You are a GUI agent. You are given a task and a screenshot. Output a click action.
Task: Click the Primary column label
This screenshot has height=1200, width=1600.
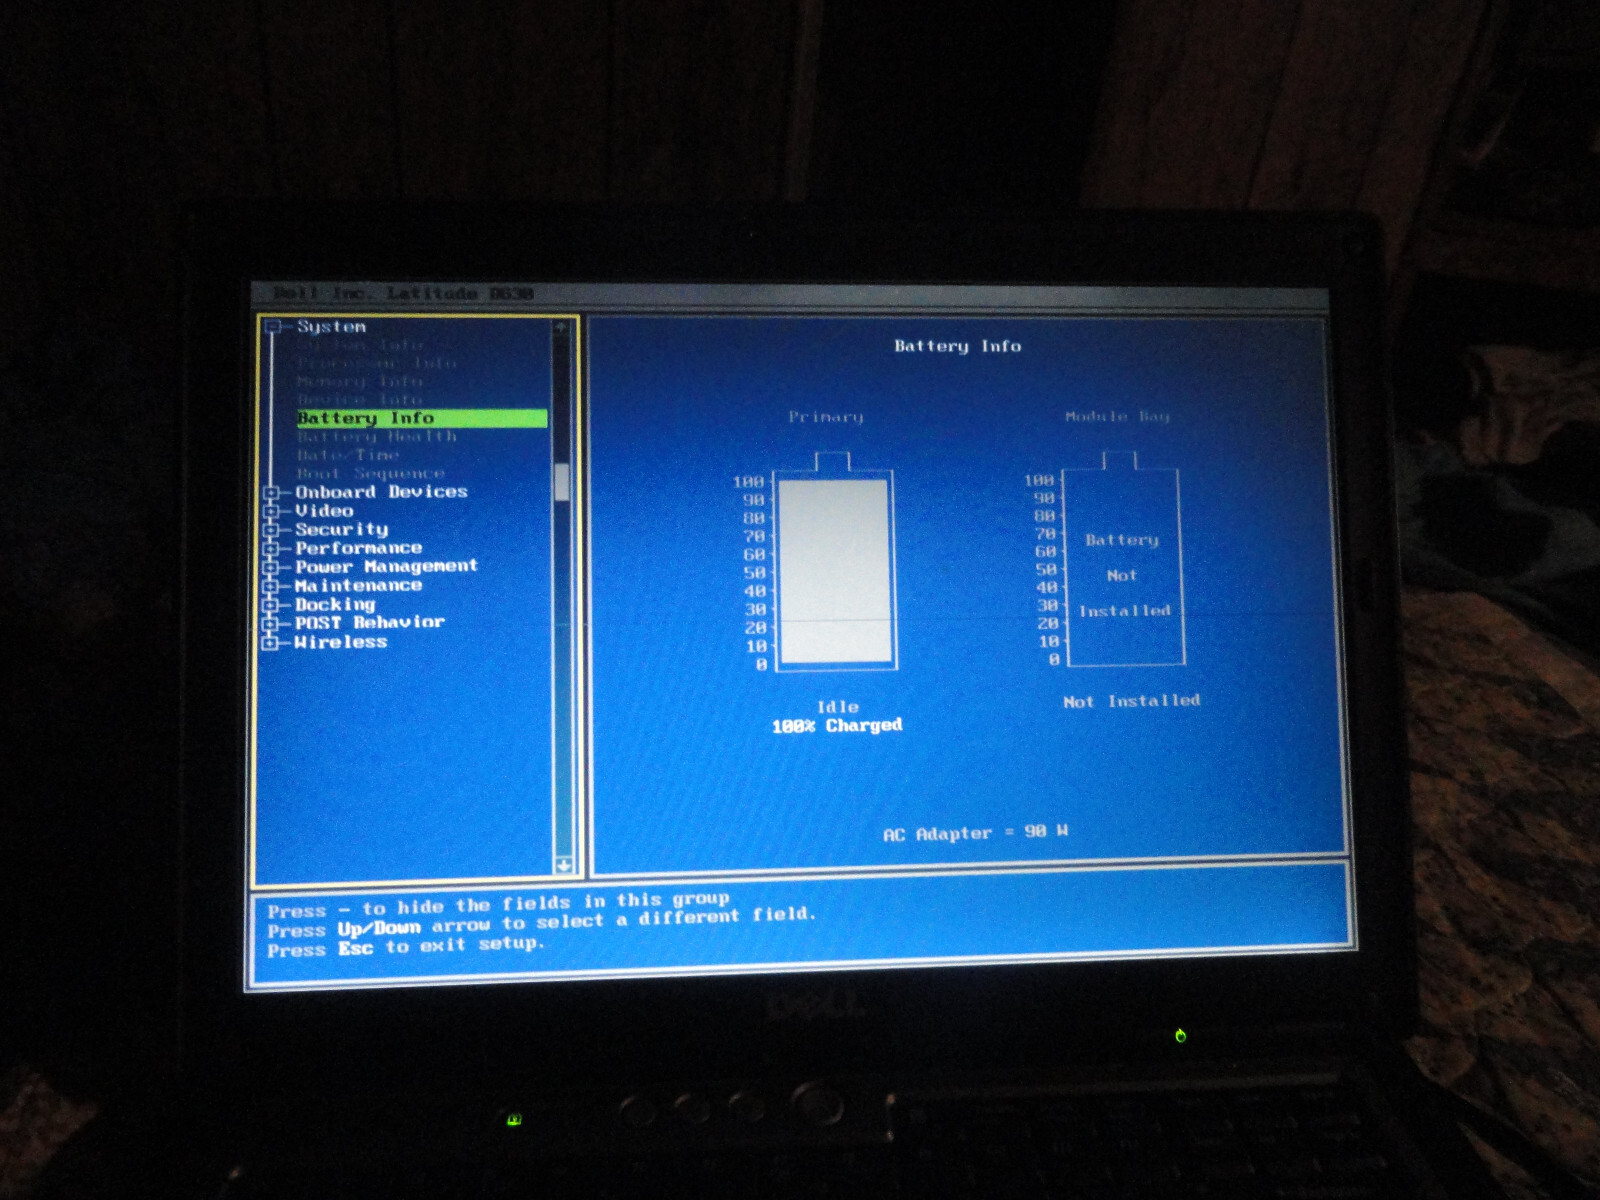point(826,417)
